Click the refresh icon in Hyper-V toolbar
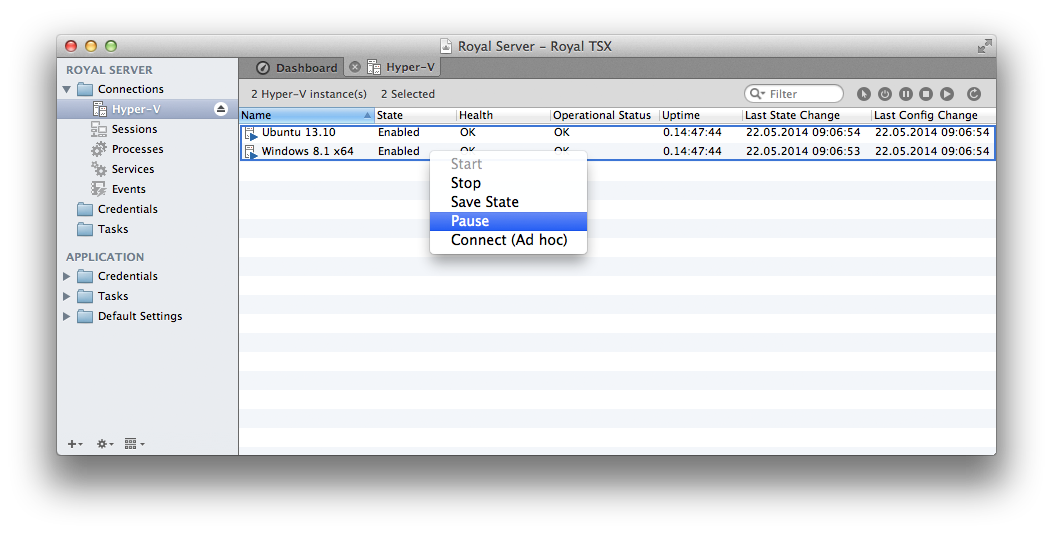This screenshot has height=534, width=1053. [974, 94]
